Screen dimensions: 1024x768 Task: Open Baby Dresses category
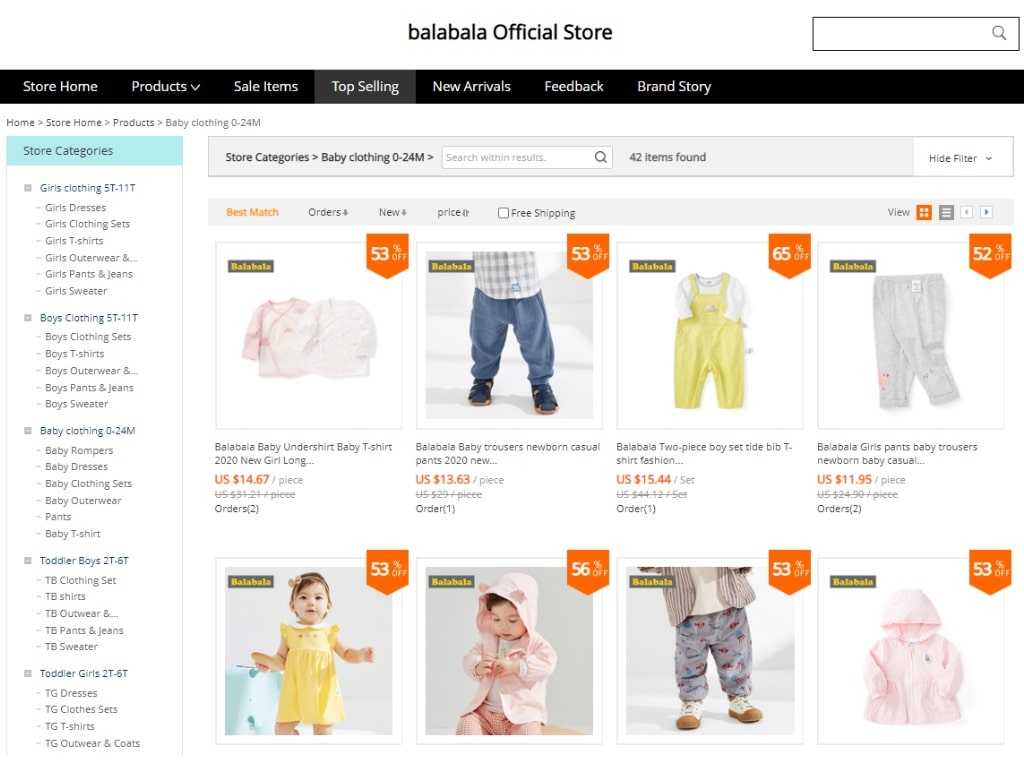click(x=76, y=467)
